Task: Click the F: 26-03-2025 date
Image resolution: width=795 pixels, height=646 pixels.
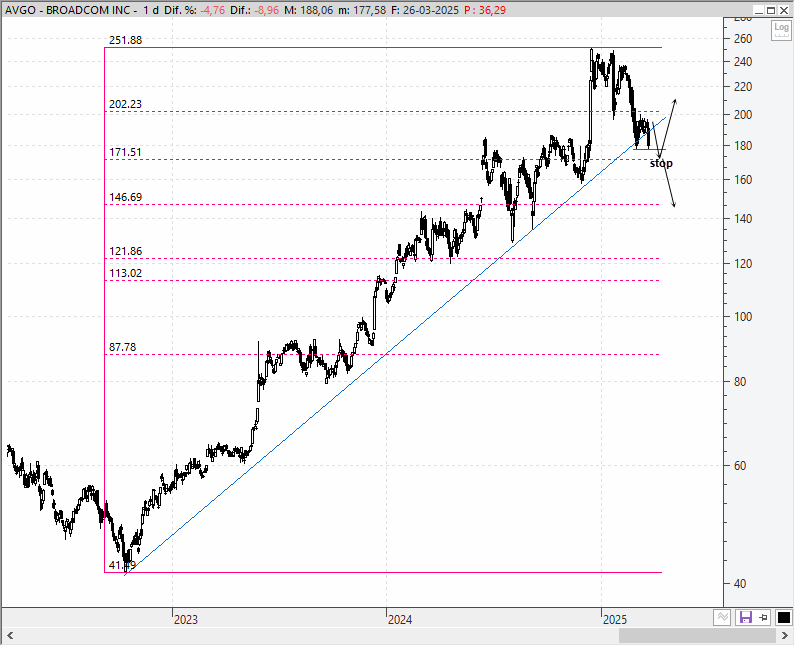Action: tap(425, 10)
